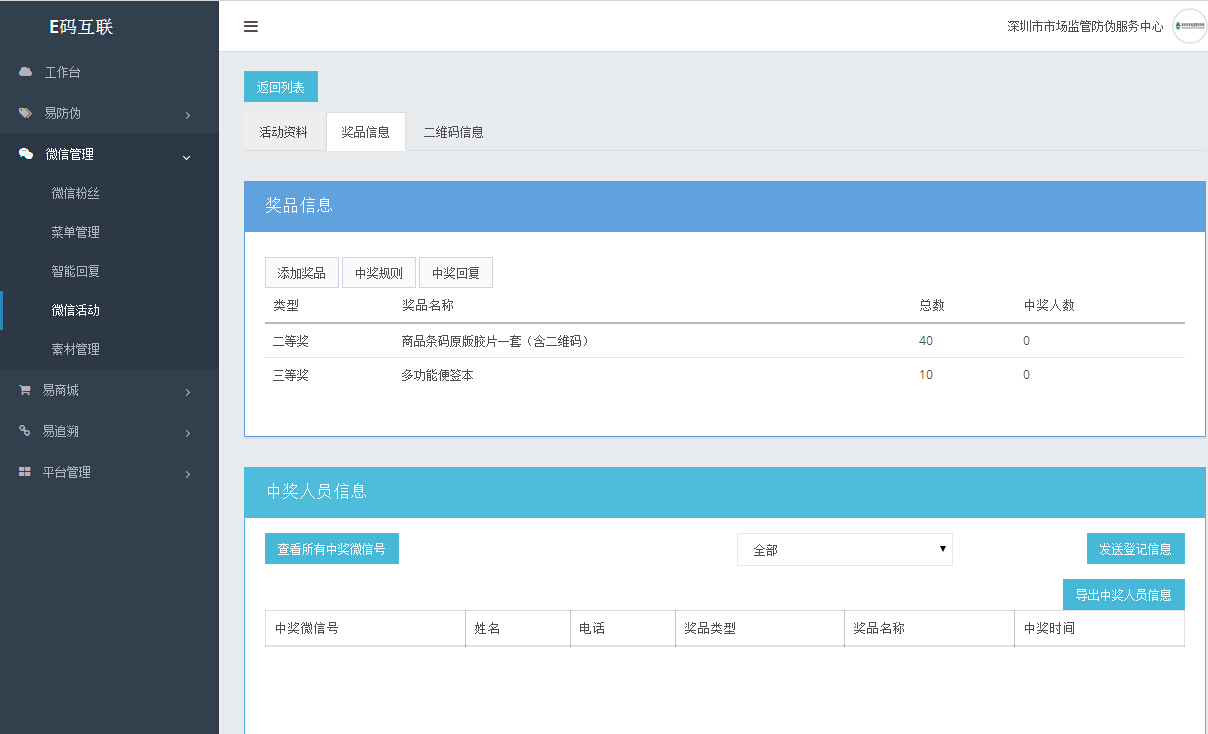Click the cloud icon beside 工作台

(26, 72)
